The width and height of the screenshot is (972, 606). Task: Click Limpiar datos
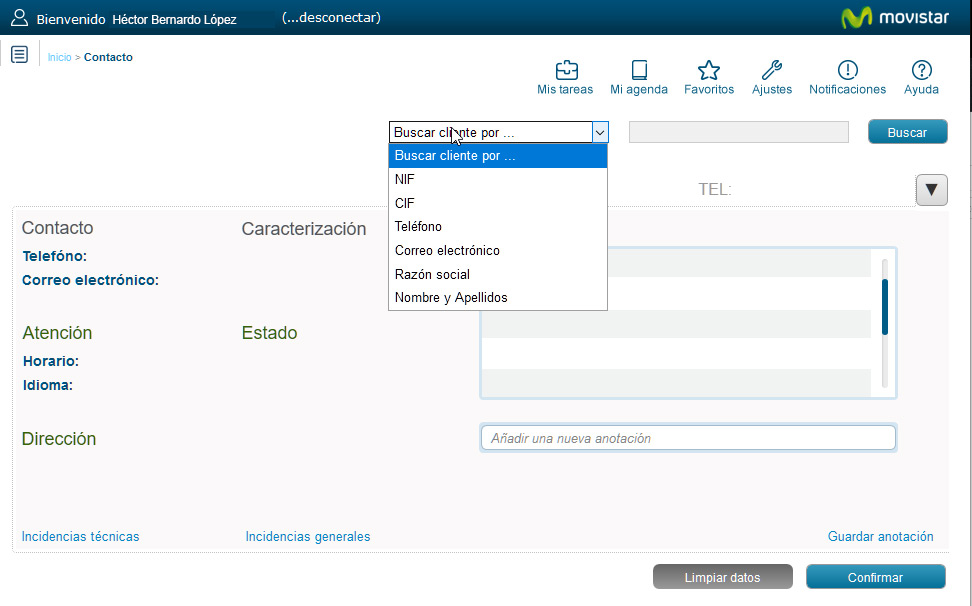click(722, 576)
